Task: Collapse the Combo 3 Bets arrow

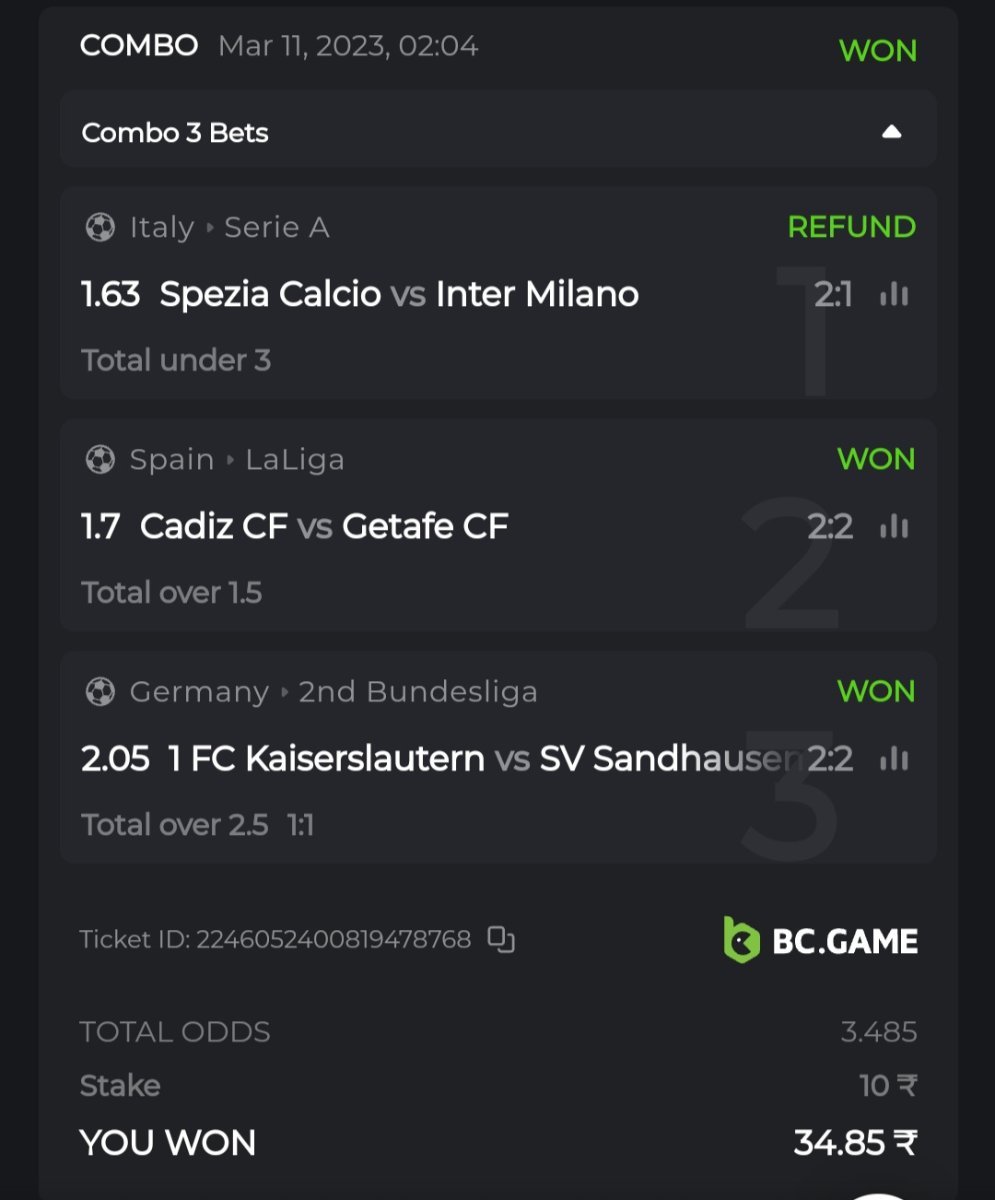Action: click(x=891, y=132)
